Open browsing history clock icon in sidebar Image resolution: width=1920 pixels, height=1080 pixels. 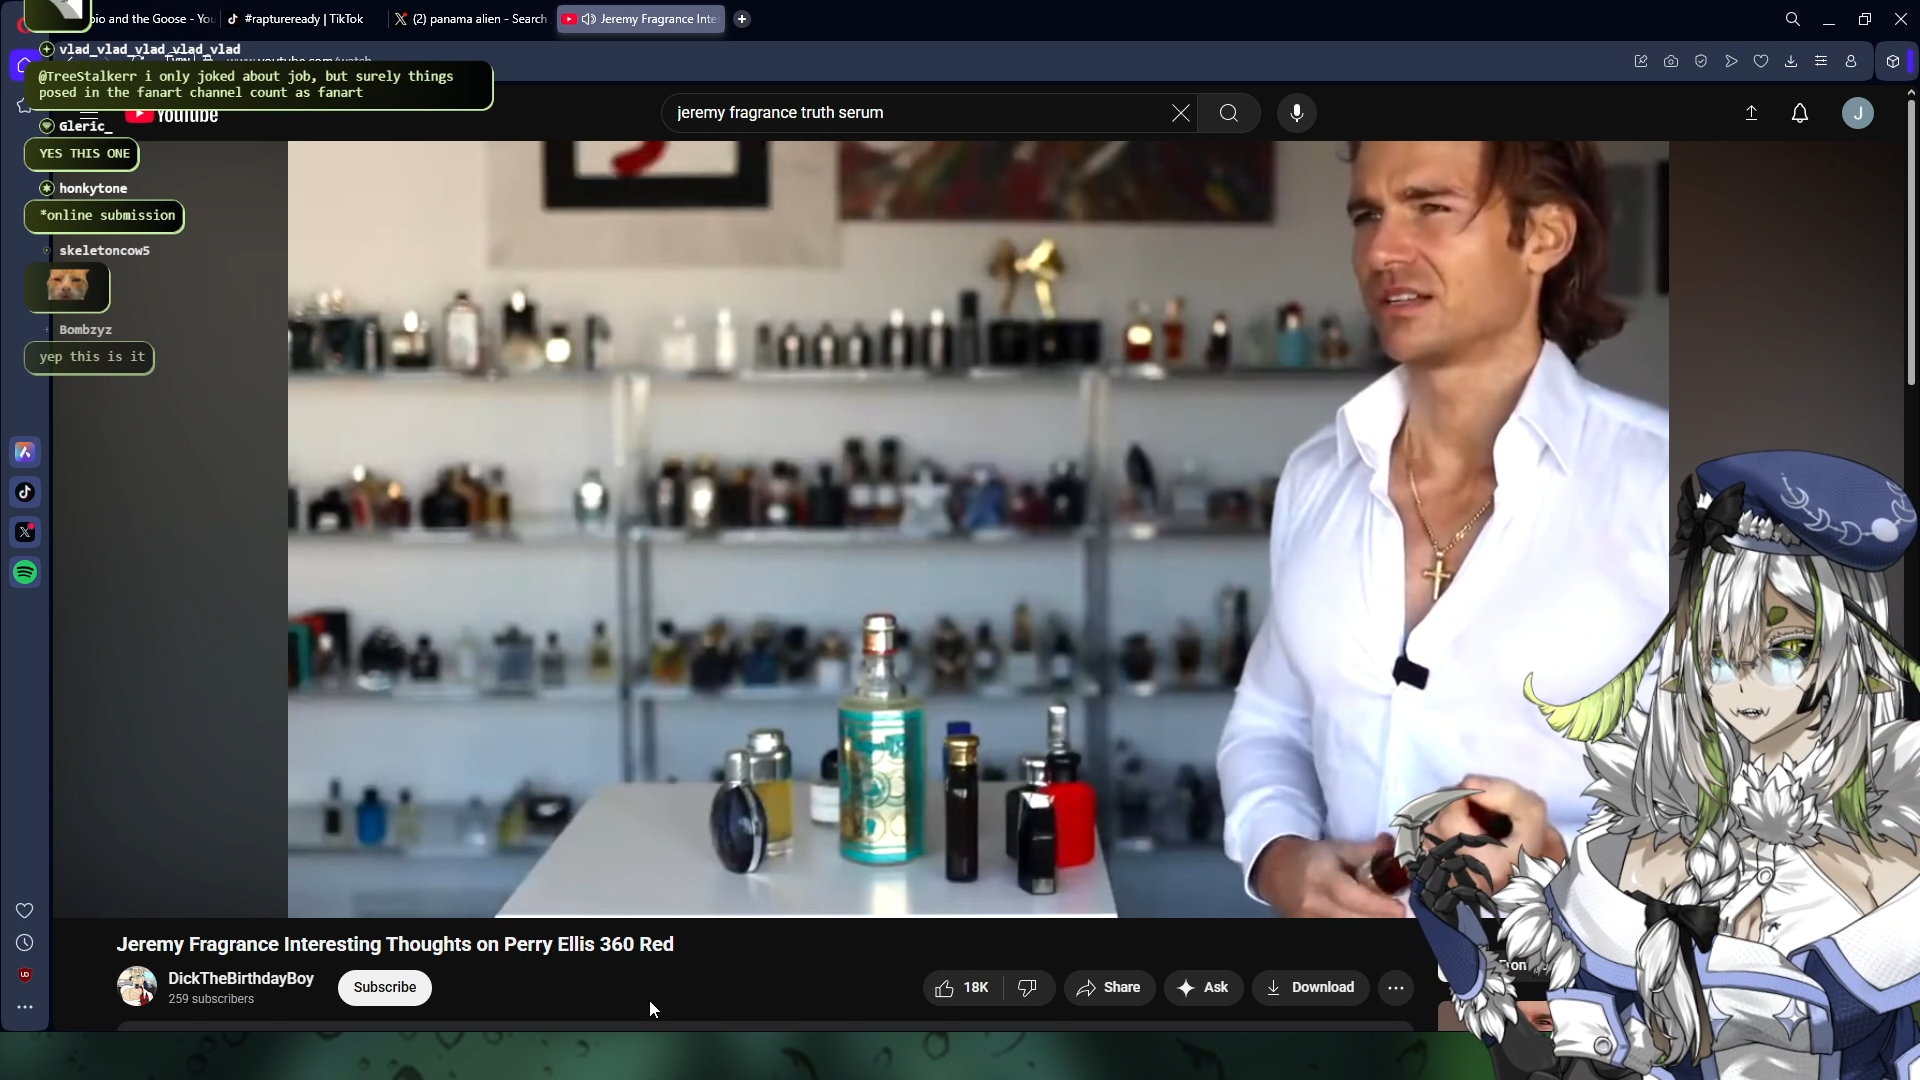pos(25,943)
